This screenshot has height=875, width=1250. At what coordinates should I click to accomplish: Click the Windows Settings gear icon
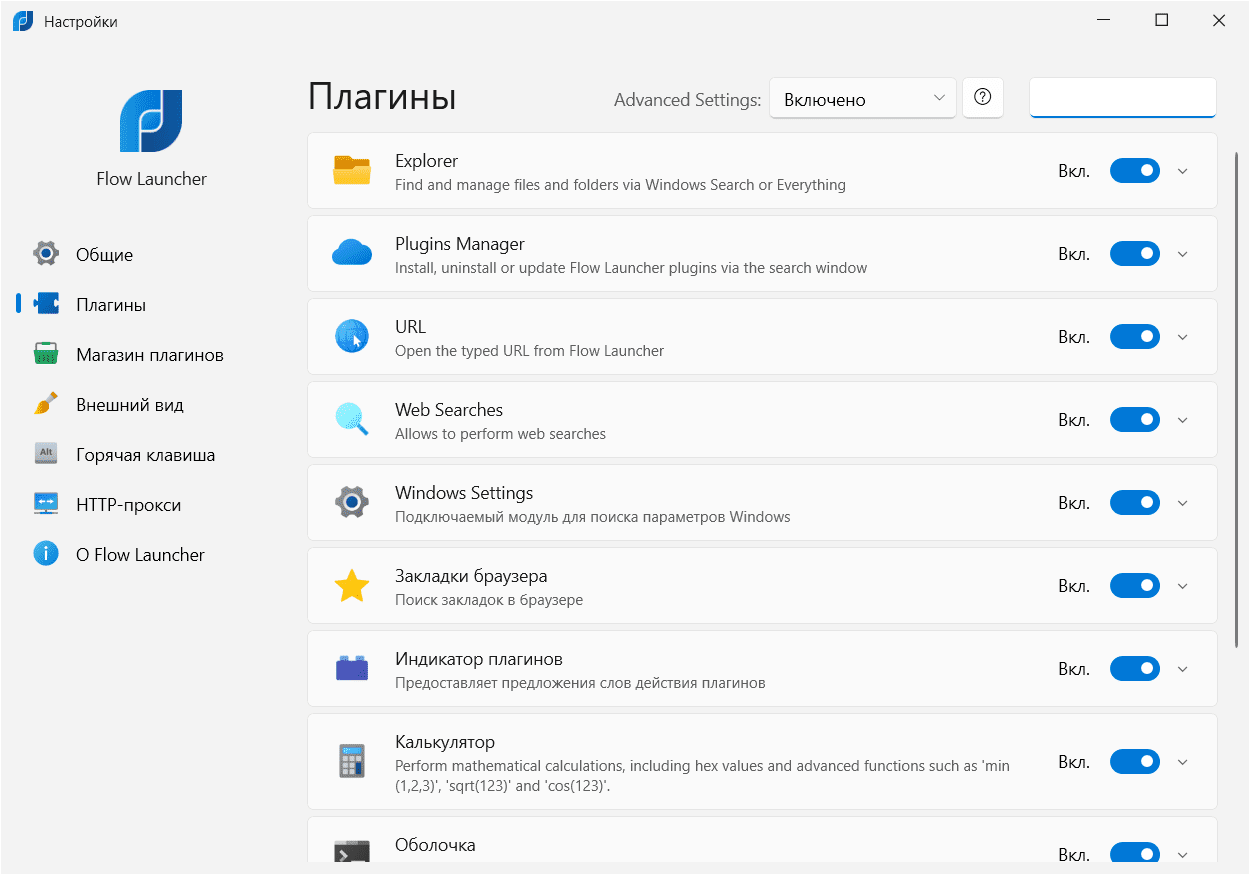click(352, 503)
